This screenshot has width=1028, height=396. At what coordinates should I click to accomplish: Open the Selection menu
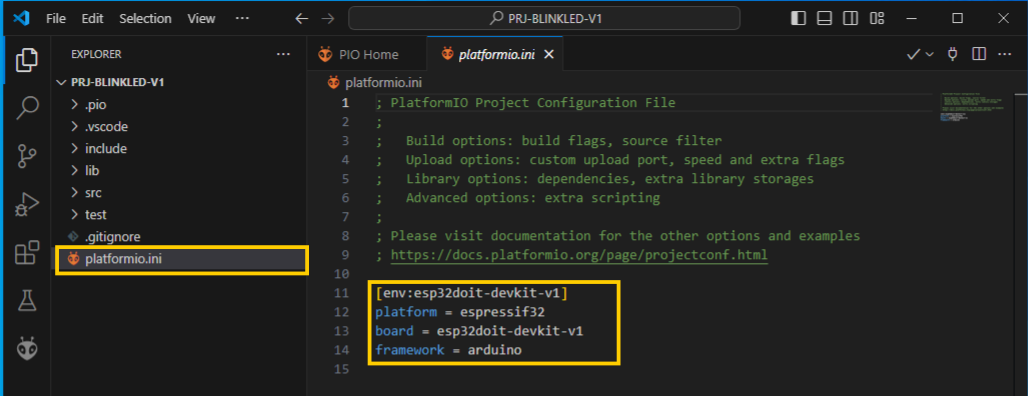147,18
